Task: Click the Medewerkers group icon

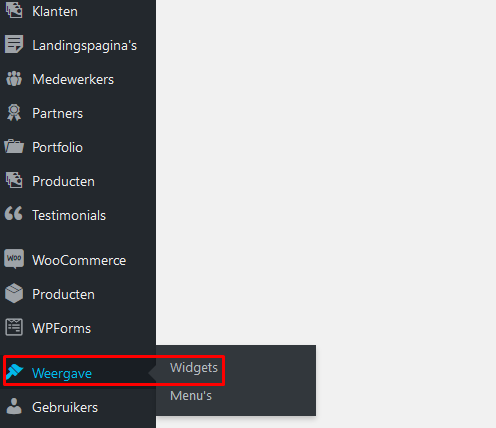Action: point(14,79)
